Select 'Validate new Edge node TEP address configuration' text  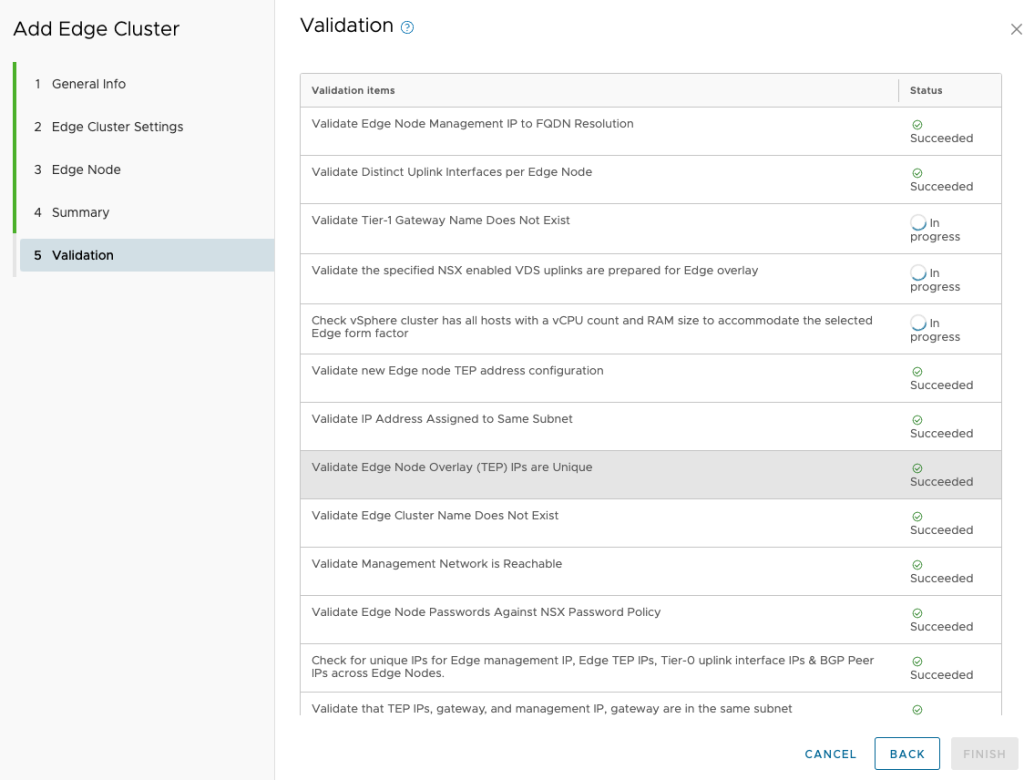[457, 370]
